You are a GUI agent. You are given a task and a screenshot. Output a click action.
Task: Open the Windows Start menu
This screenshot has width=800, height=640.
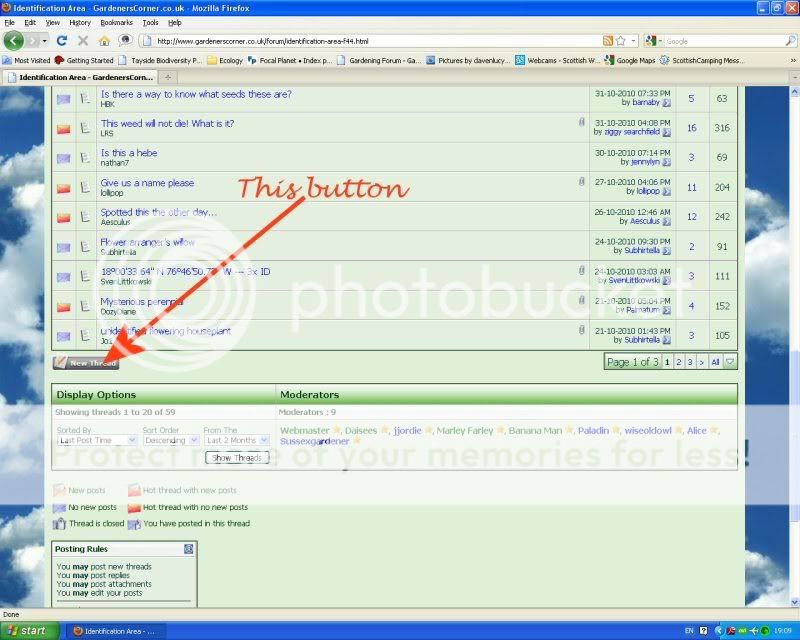(27, 631)
